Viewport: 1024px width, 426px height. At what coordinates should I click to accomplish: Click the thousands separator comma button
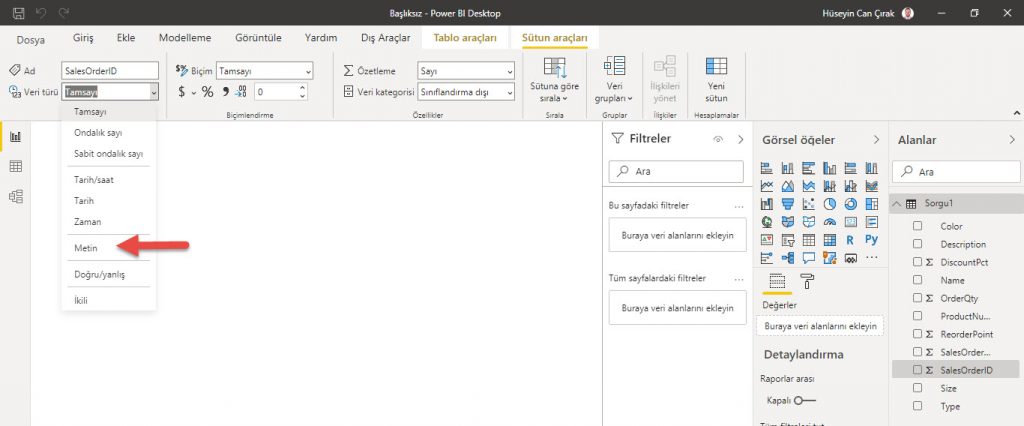pos(225,92)
